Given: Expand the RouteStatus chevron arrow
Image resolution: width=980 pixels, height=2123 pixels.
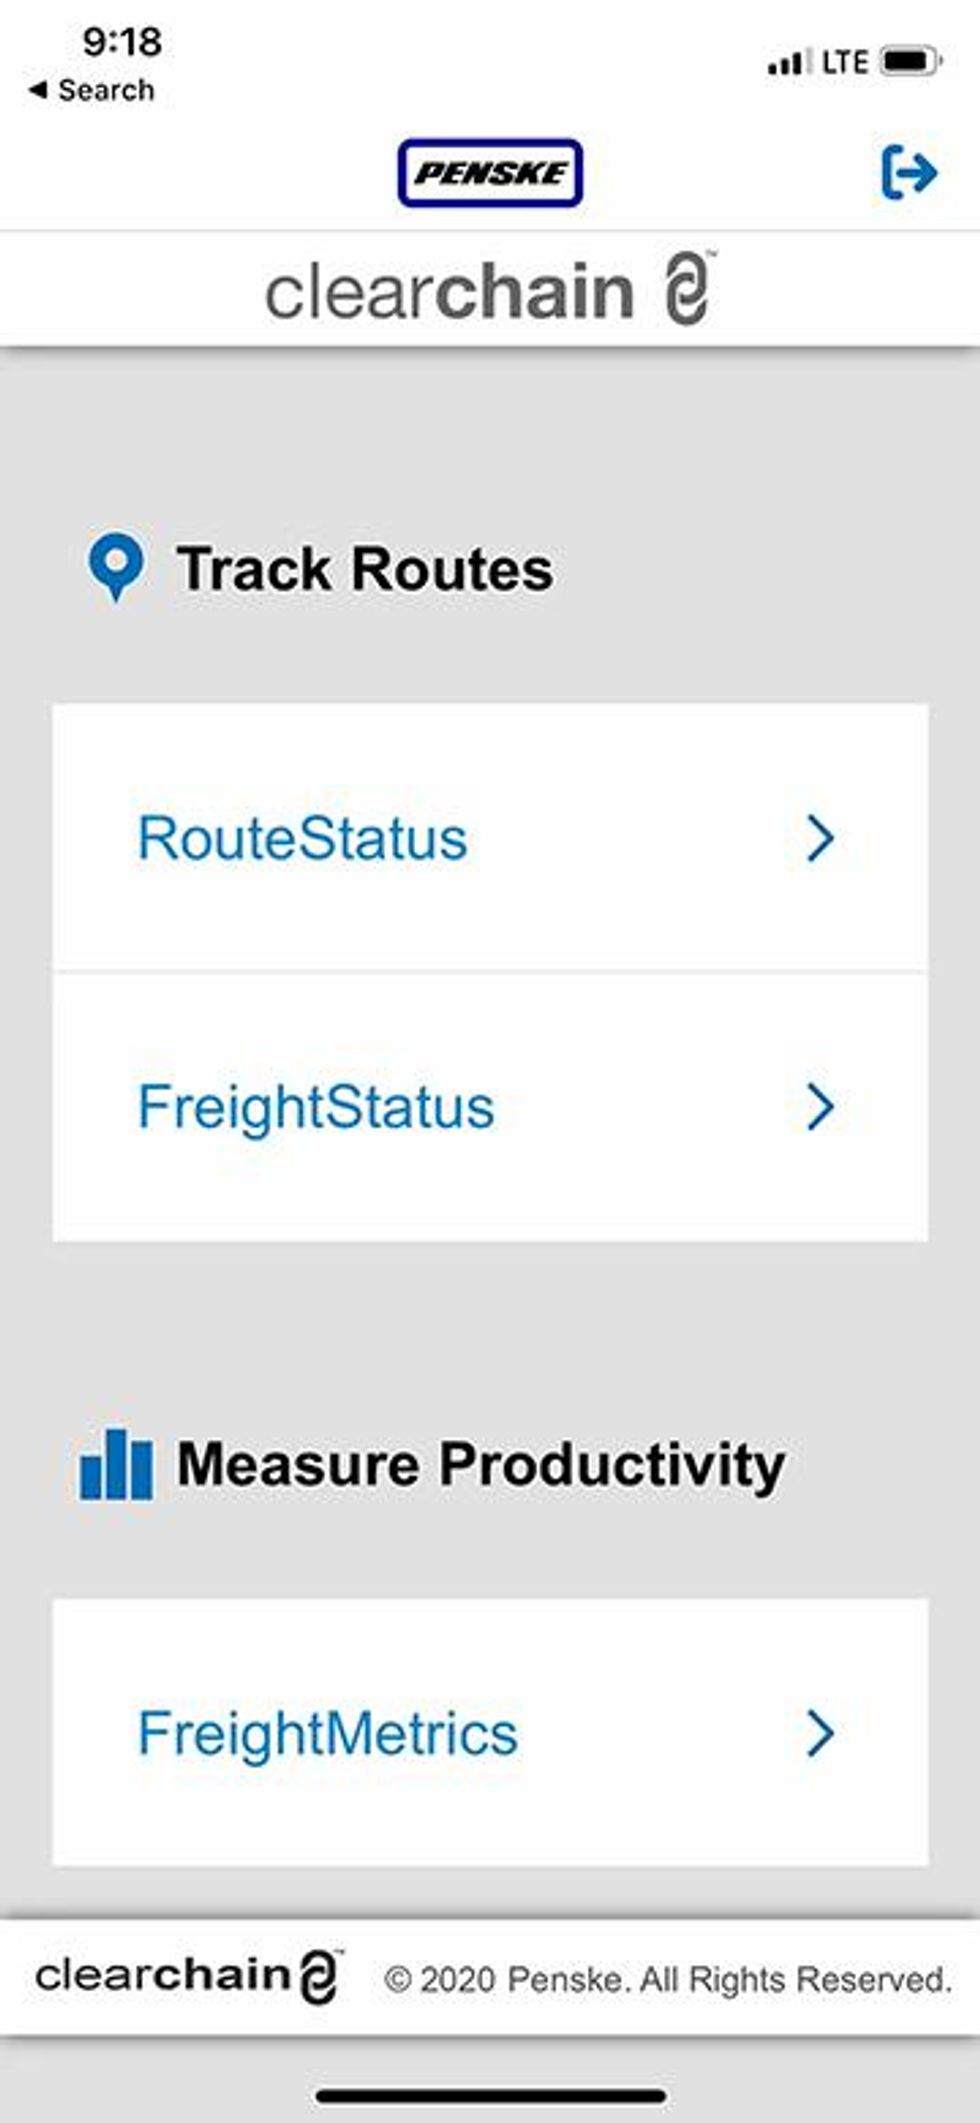Looking at the screenshot, I should click(820, 838).
